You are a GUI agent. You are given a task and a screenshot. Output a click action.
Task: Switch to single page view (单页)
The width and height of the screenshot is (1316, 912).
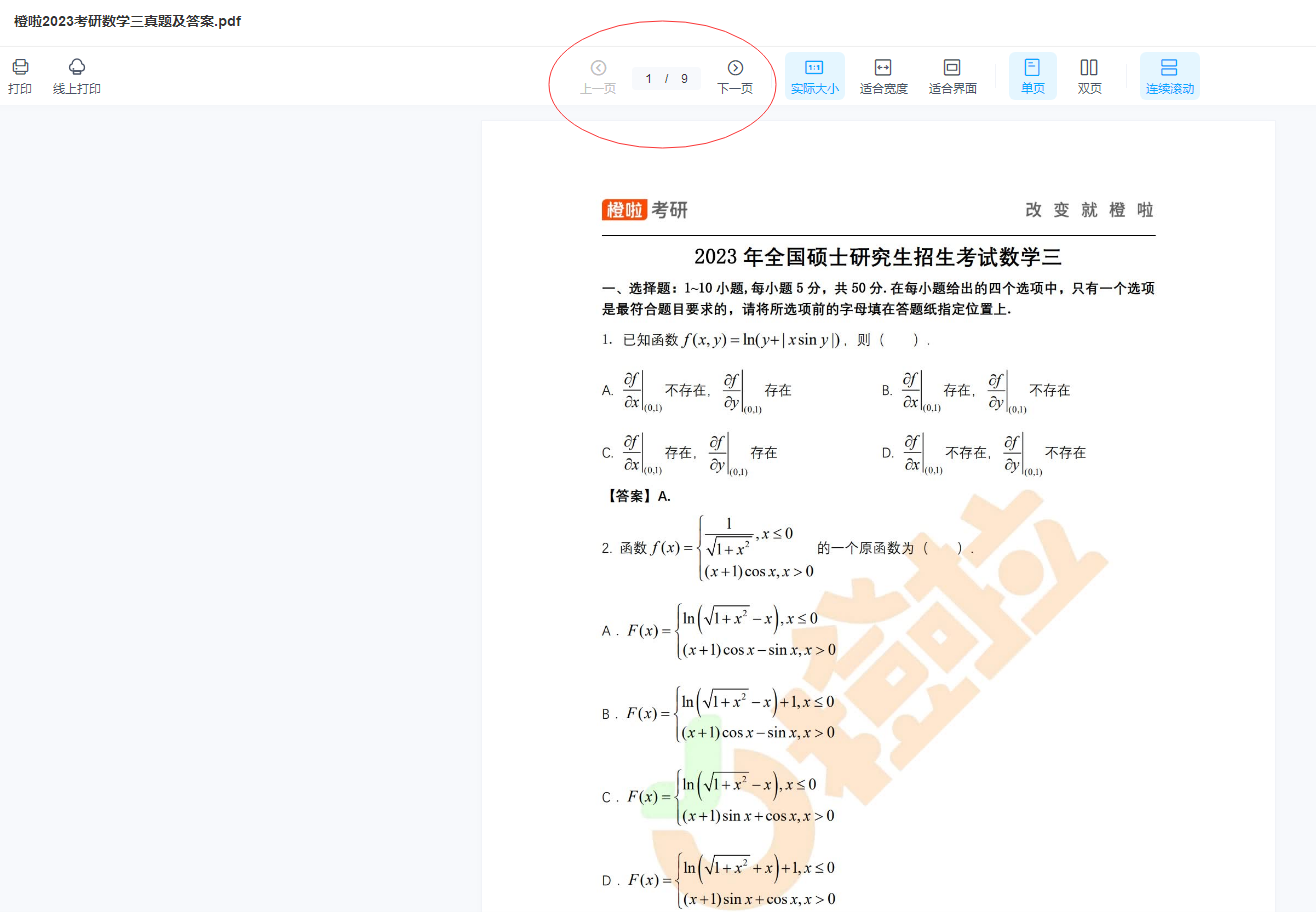click(1032, 76)
